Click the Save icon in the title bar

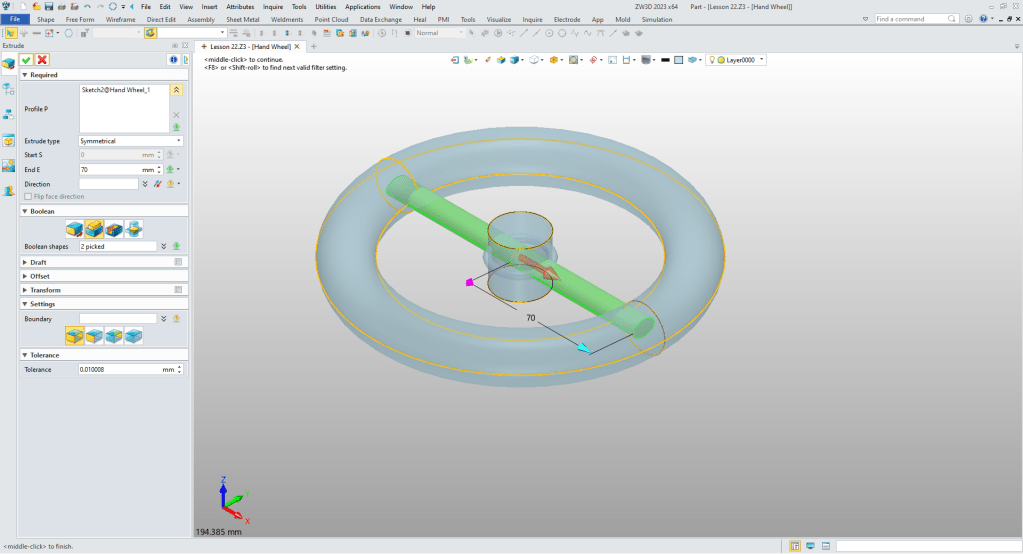click(x=48, y=6)
